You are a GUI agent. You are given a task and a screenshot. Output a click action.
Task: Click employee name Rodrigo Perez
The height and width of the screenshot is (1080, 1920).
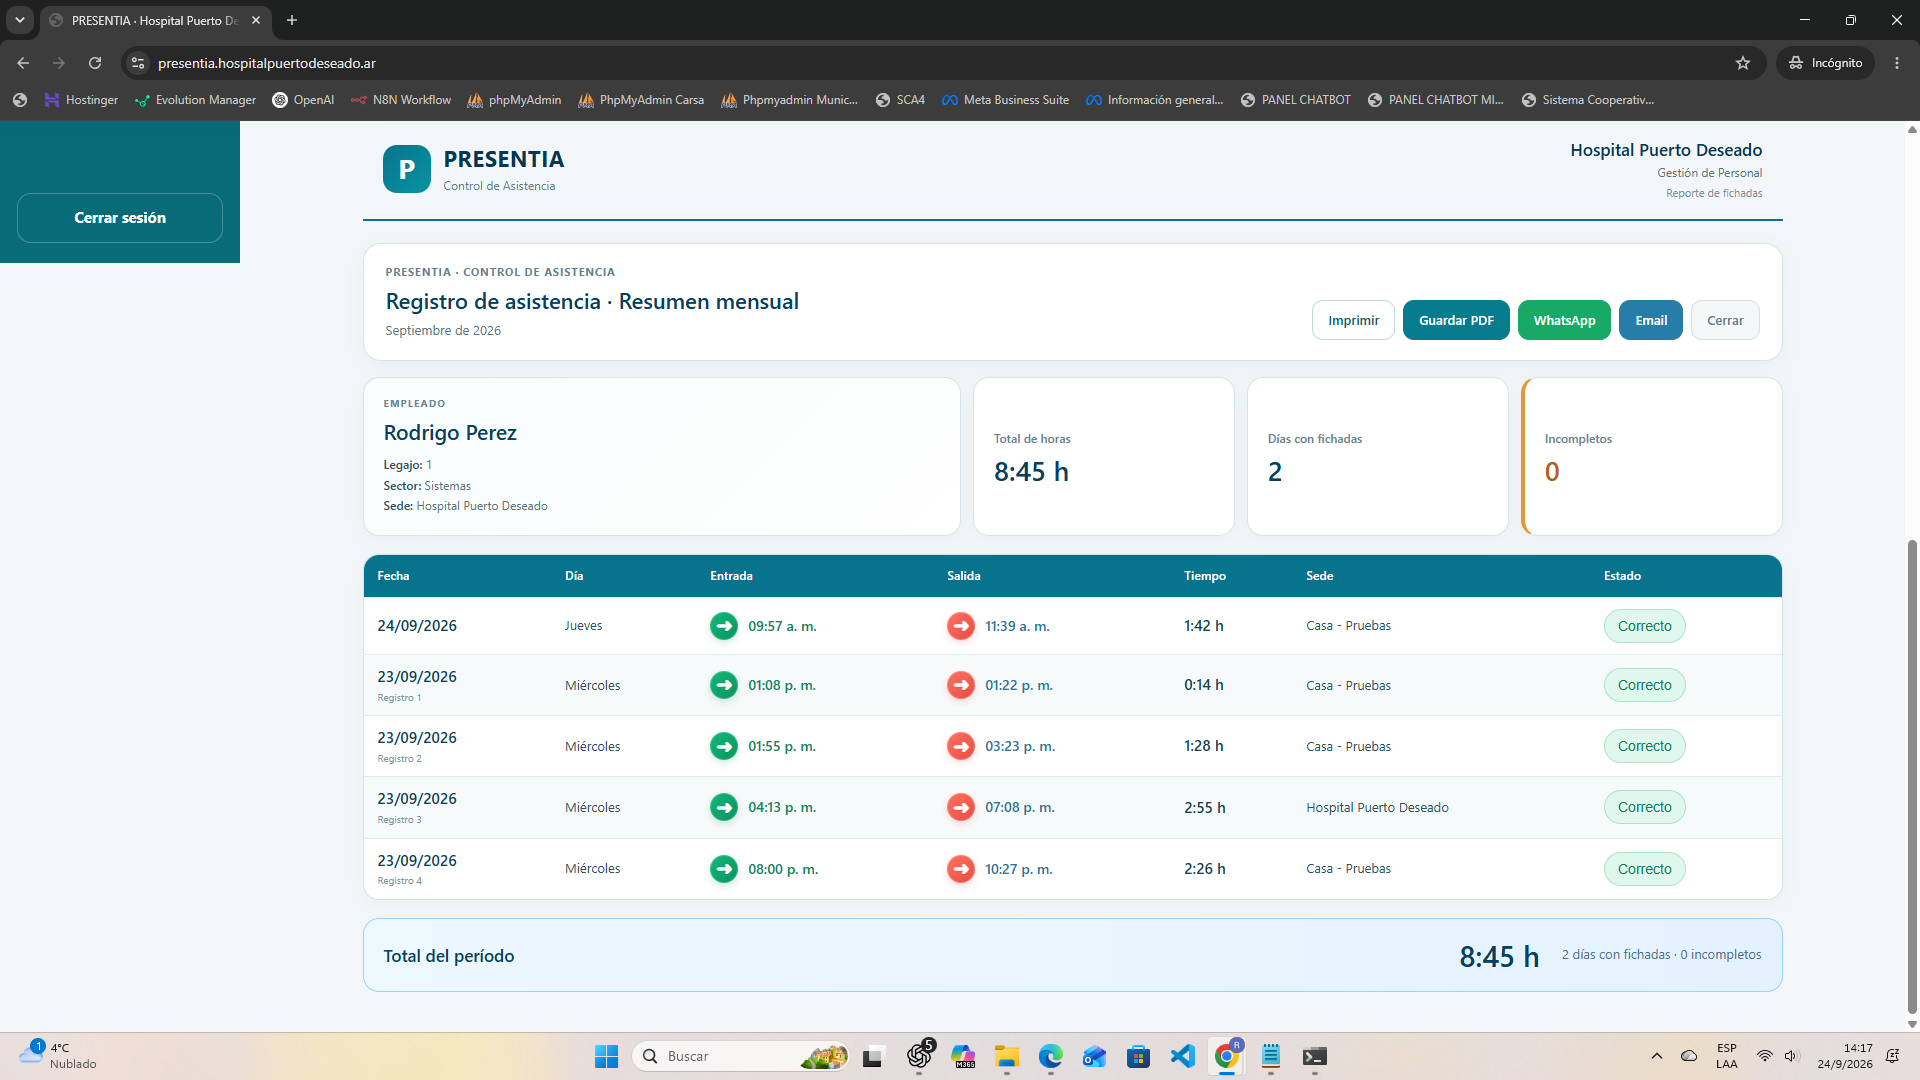coord(450,433)
